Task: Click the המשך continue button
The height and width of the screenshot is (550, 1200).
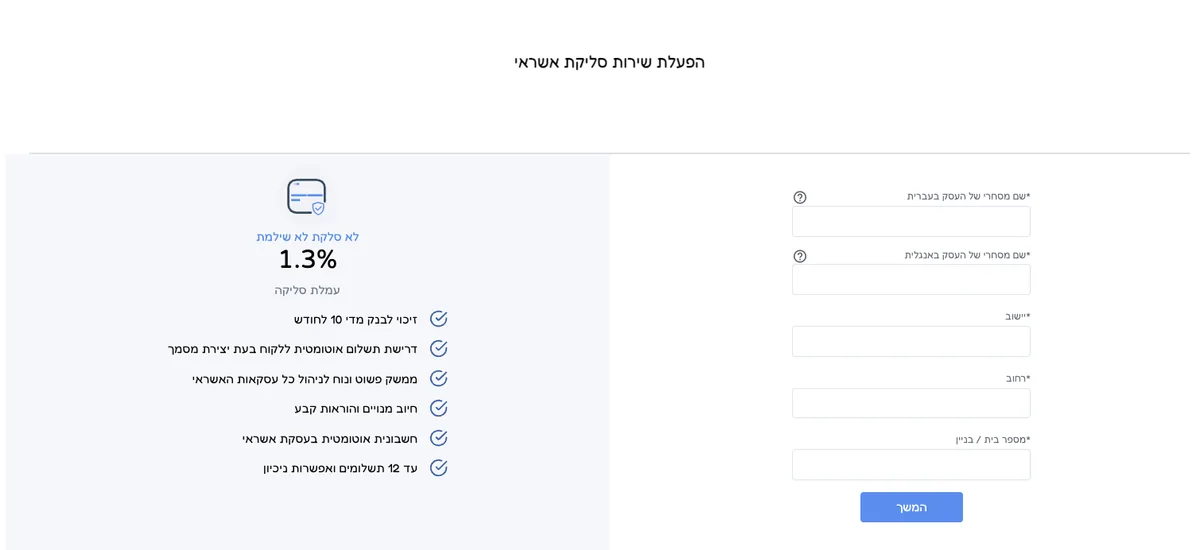Action: click(911, 507)
